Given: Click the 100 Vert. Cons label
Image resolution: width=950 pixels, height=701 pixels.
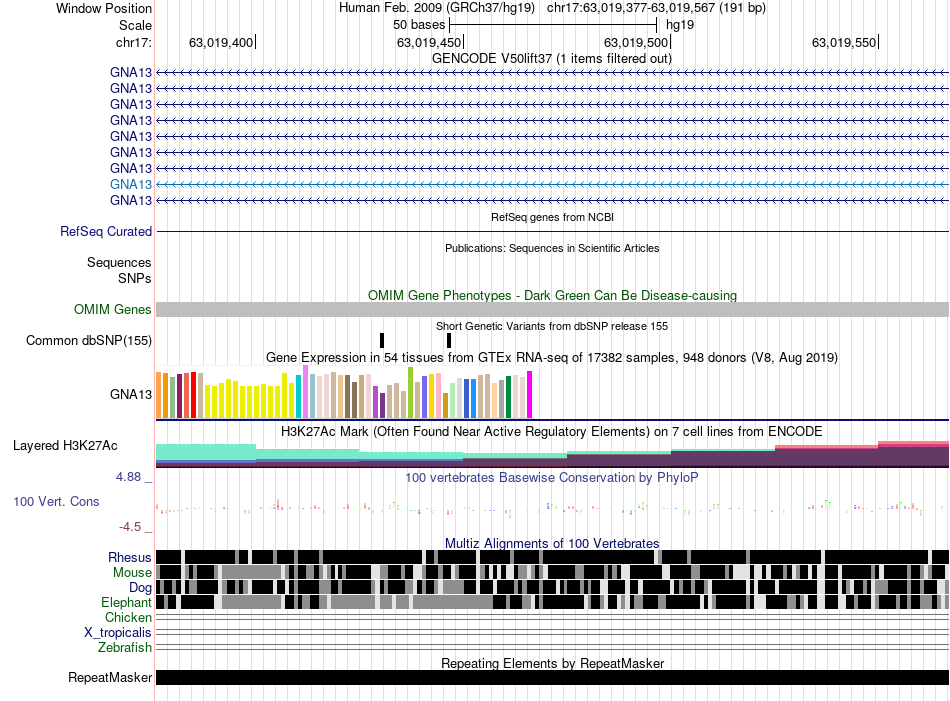Looking at the screenshot, I should tap(56, 502).
